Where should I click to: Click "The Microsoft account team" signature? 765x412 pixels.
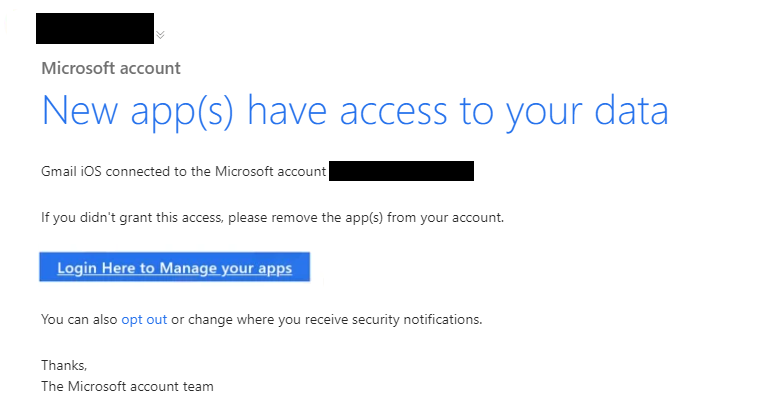[127, 386]
